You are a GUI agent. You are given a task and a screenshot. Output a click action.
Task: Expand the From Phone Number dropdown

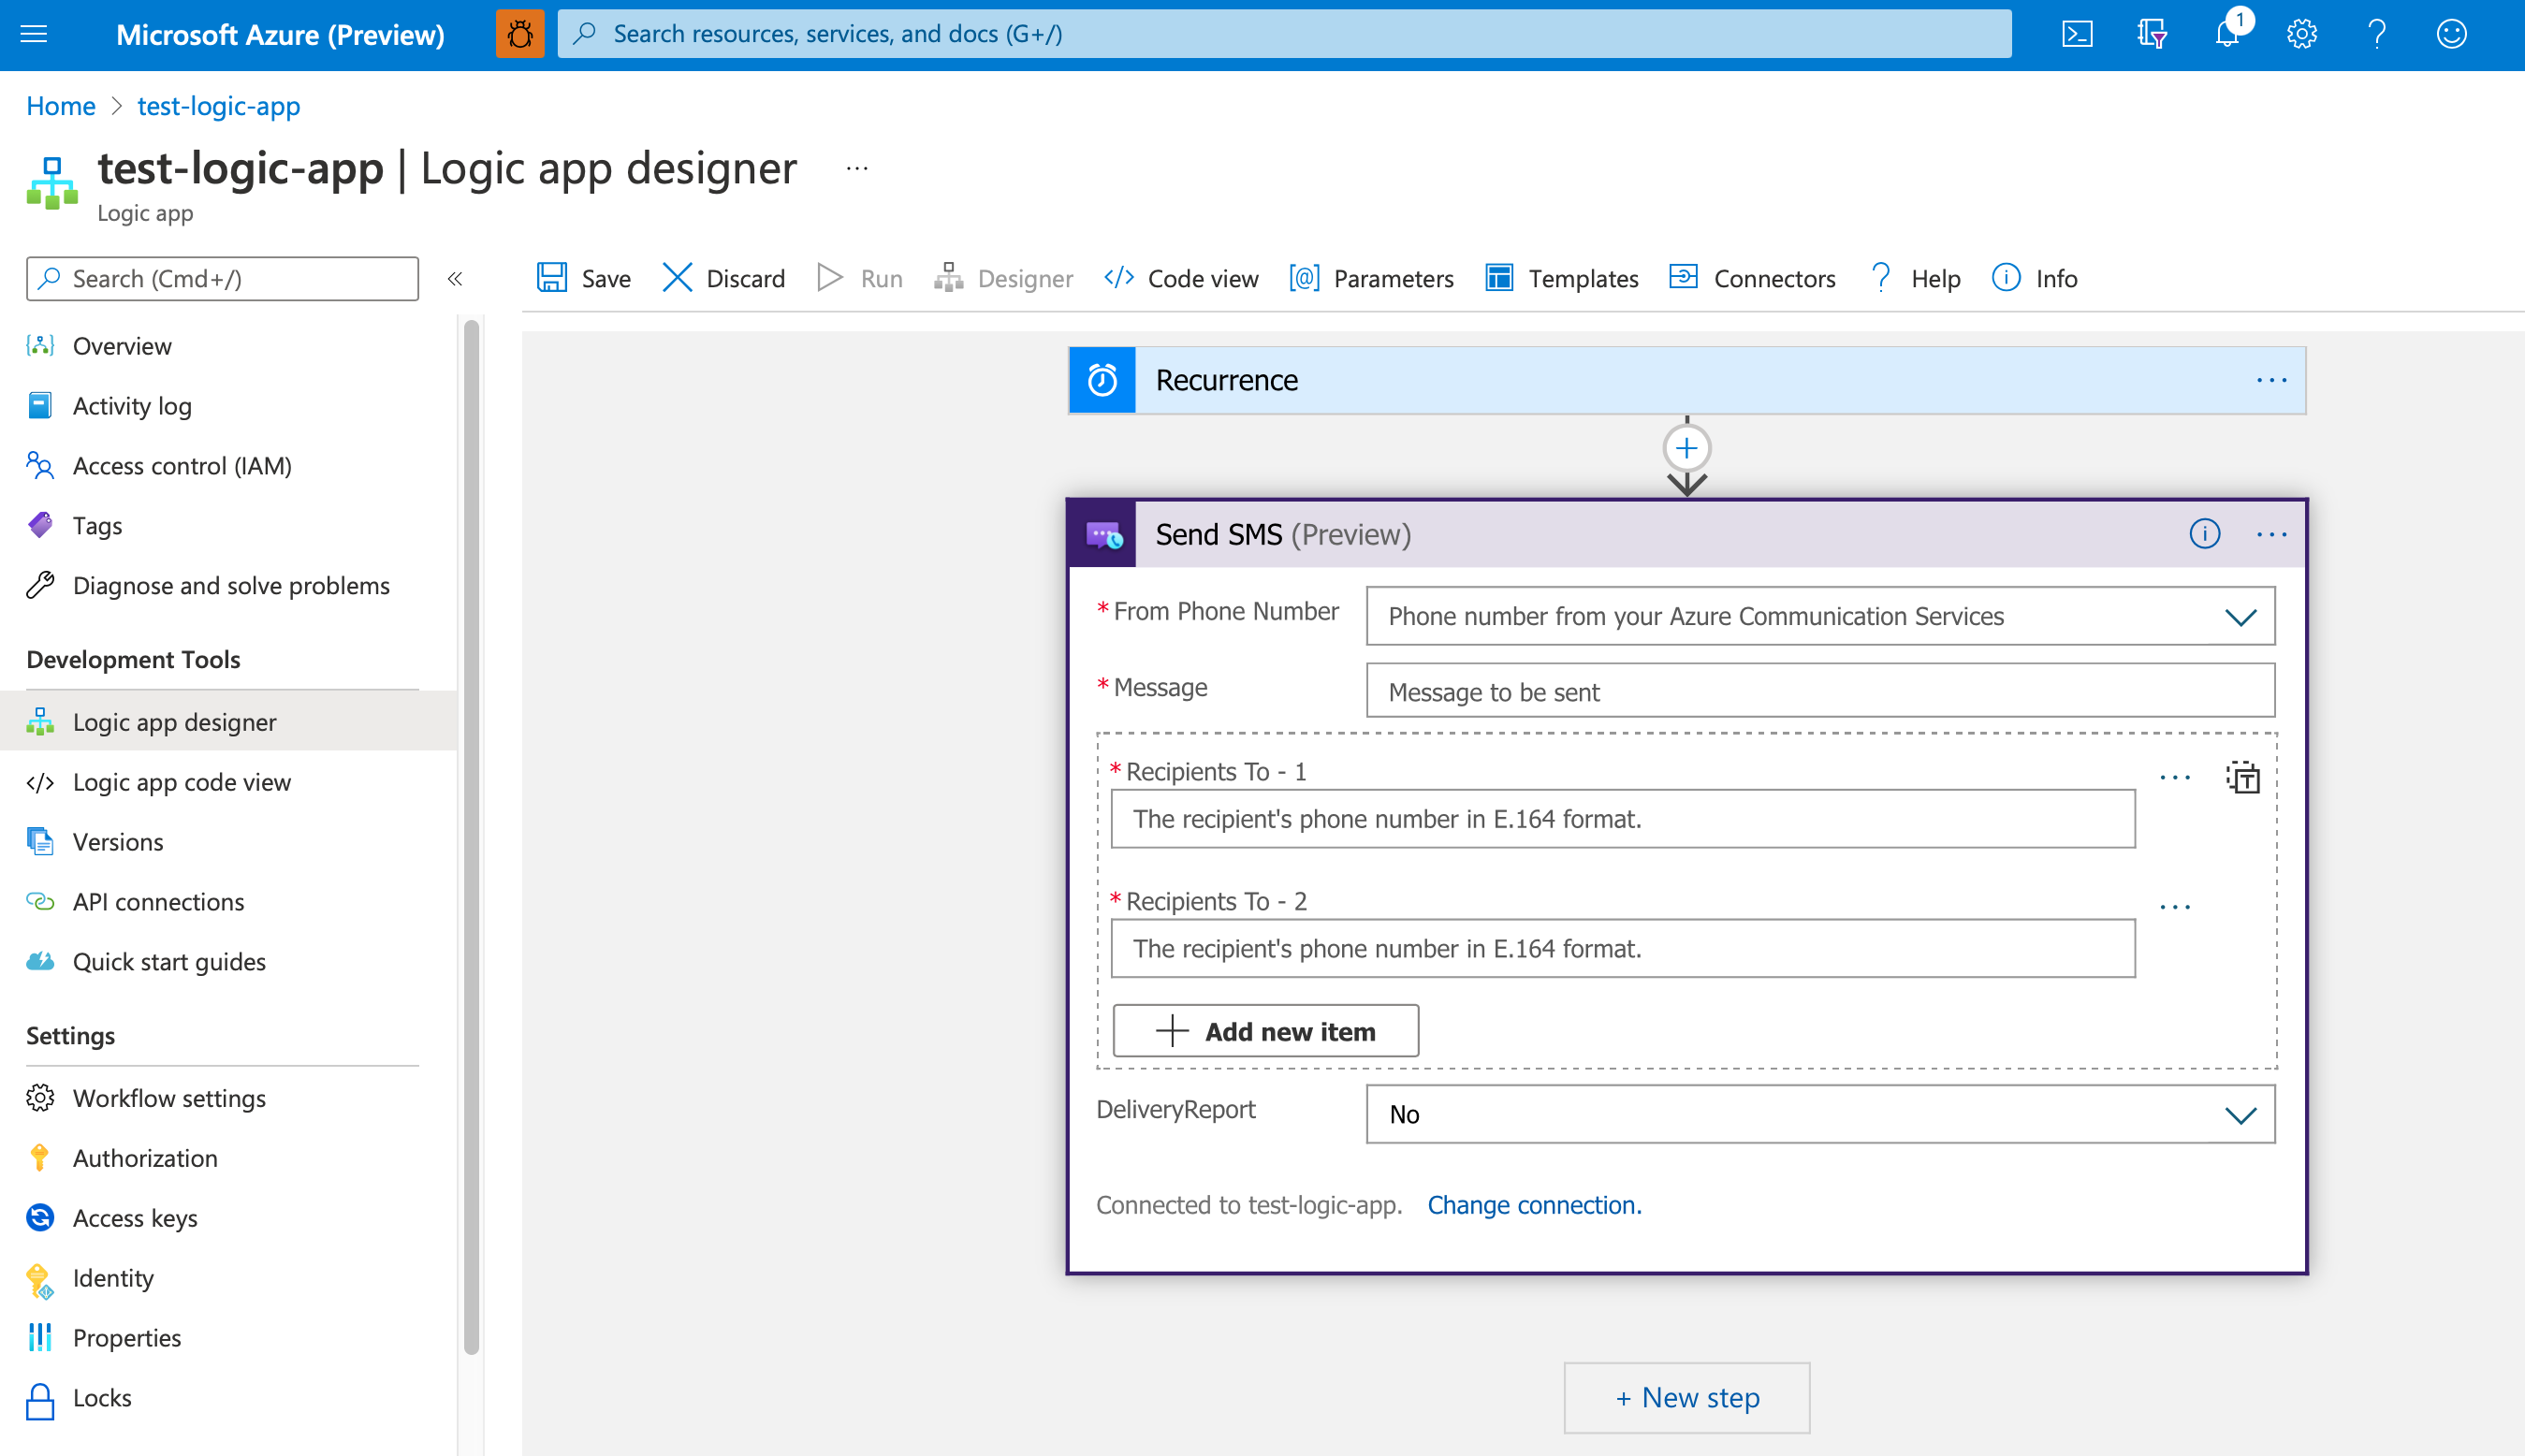point(2240,616)
